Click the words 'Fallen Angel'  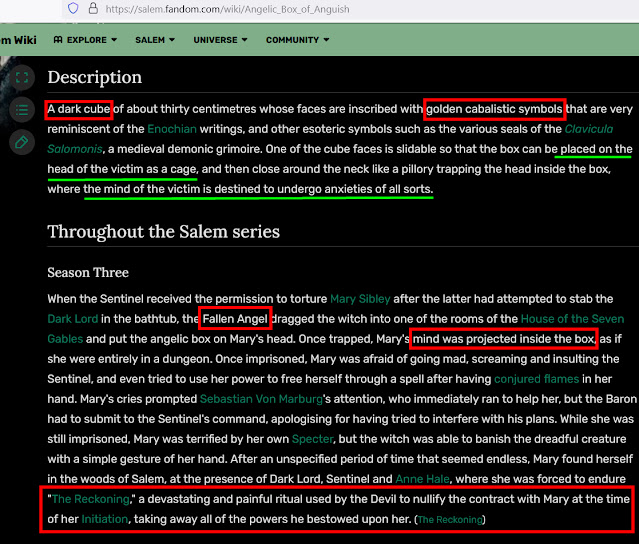coord(235,319)
